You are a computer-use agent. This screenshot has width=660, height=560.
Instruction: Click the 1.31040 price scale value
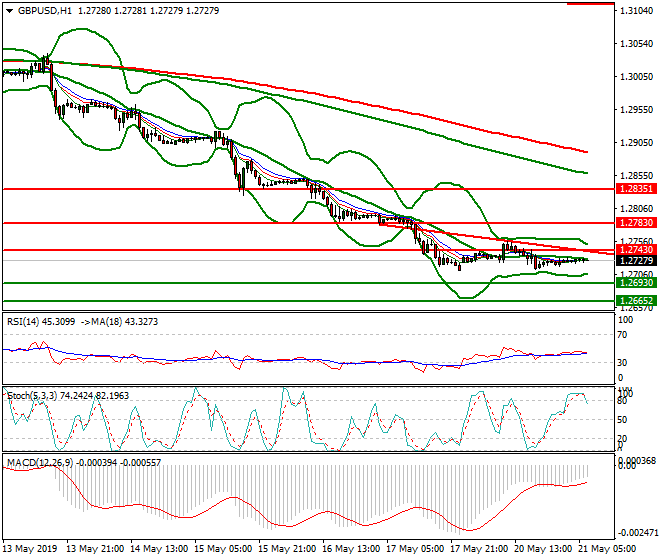(x=637, y=11)
